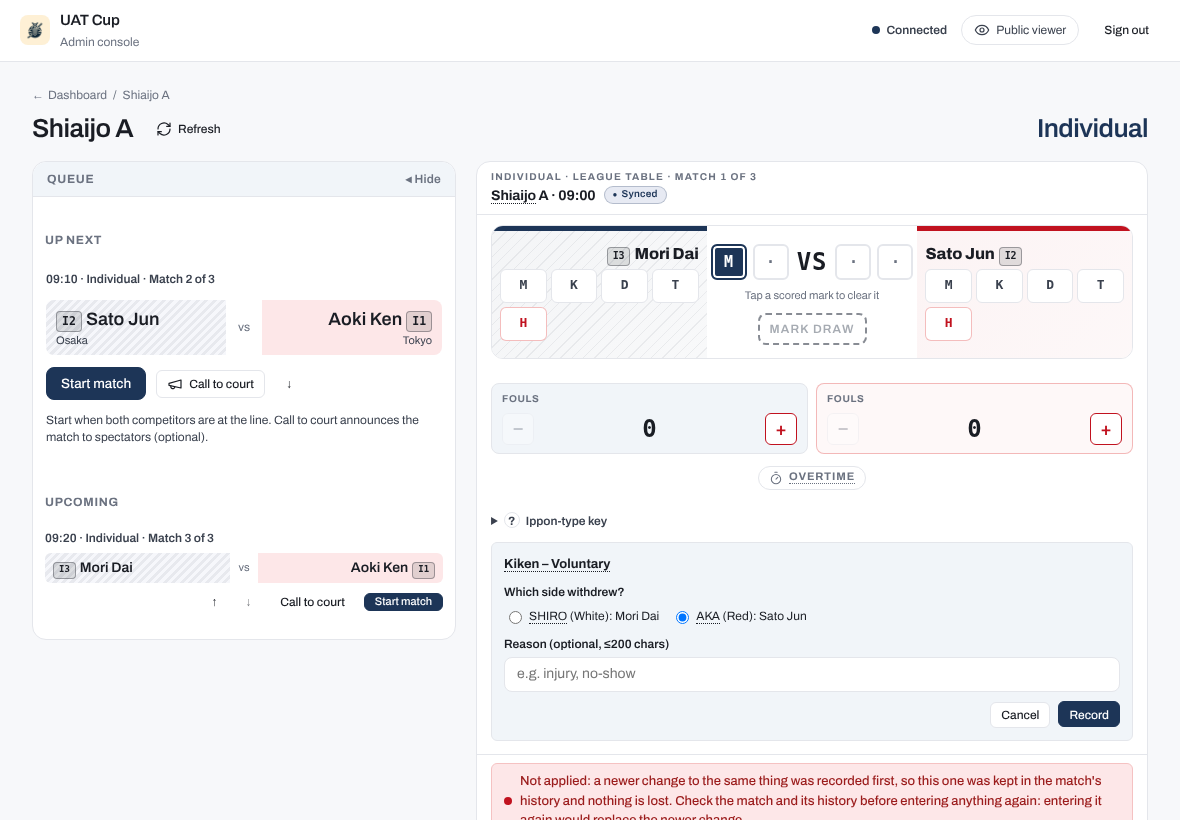Click the Shiaijo A · 09:00 label

[543, 196]
